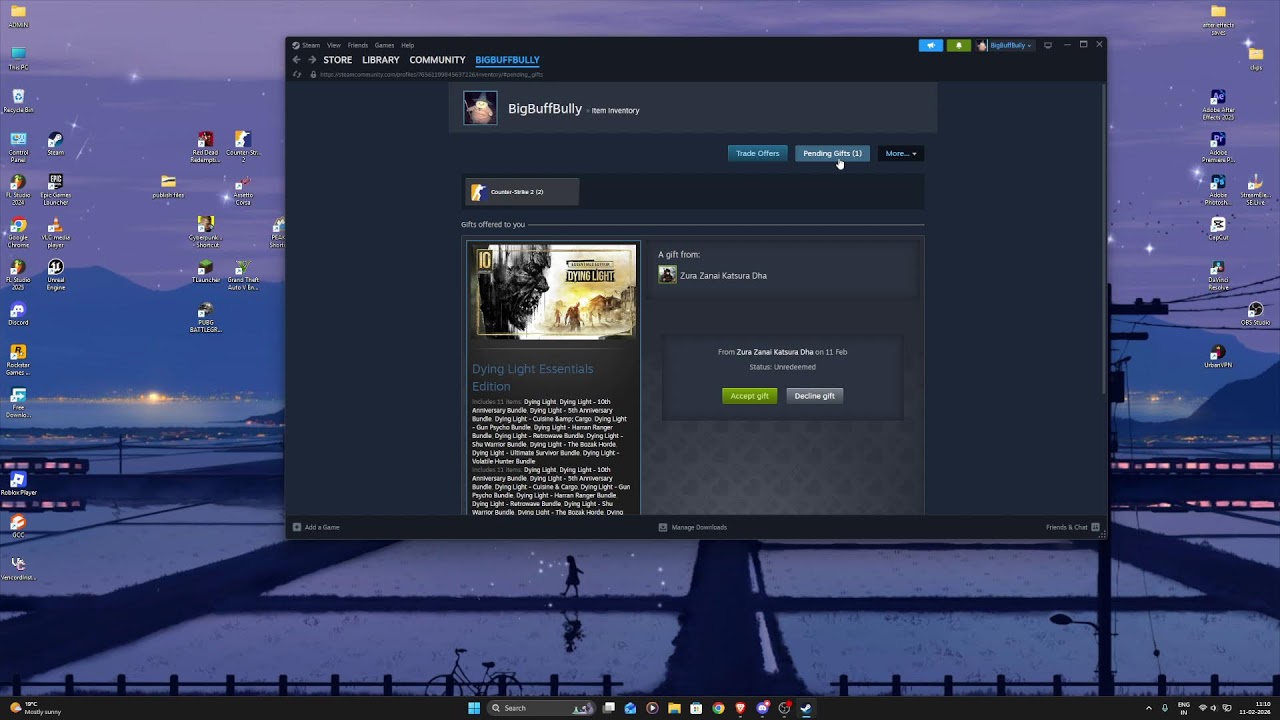Screen dimensions: 1280x720
Task: Click the Big Picture mode icon
Action: click(1047, 45)
